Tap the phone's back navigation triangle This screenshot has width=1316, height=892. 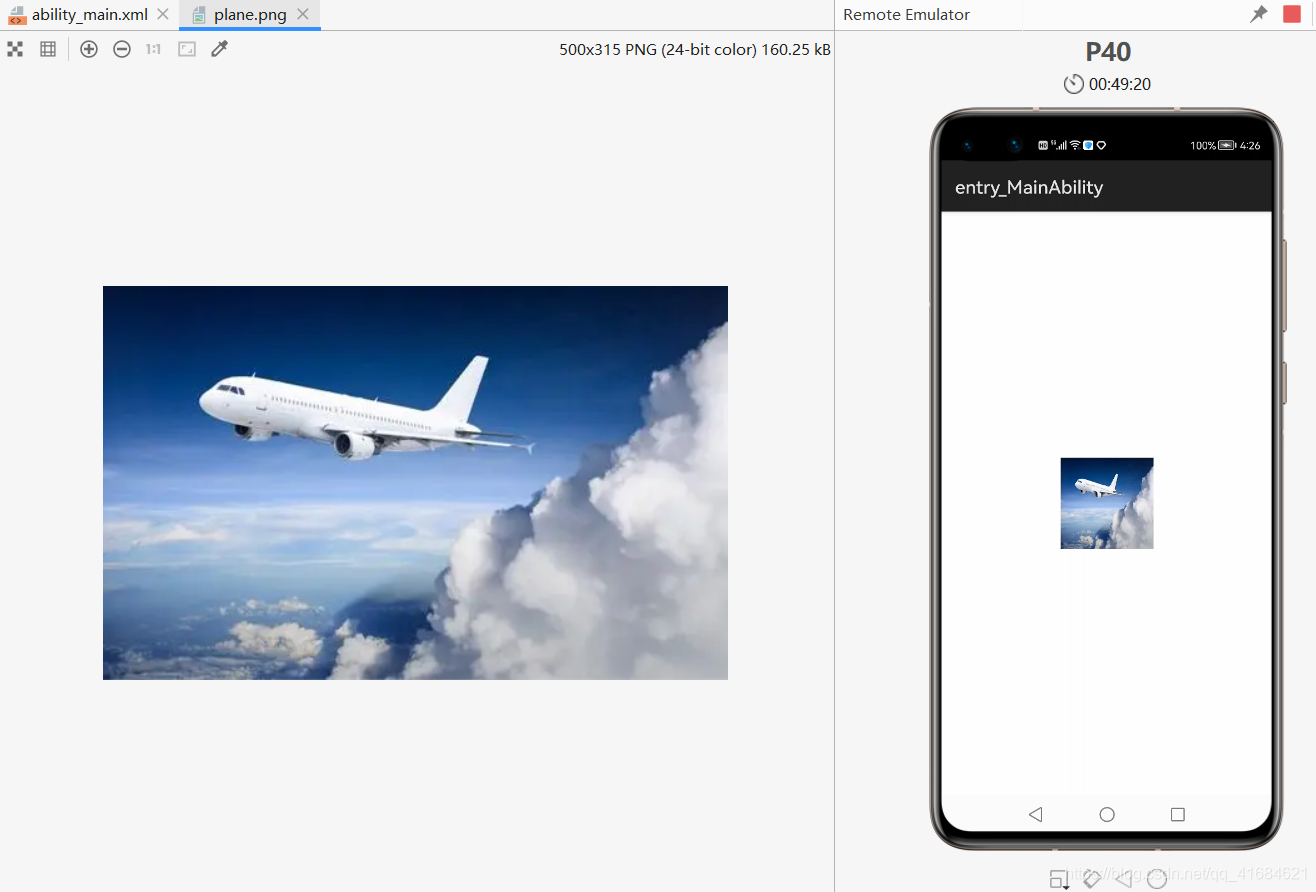(1035, 814)
